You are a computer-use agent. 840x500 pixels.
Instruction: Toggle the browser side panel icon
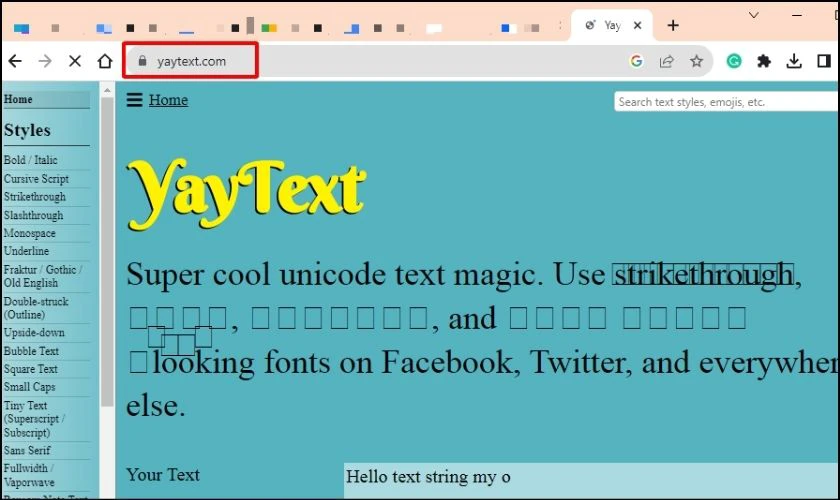point(824,61)
